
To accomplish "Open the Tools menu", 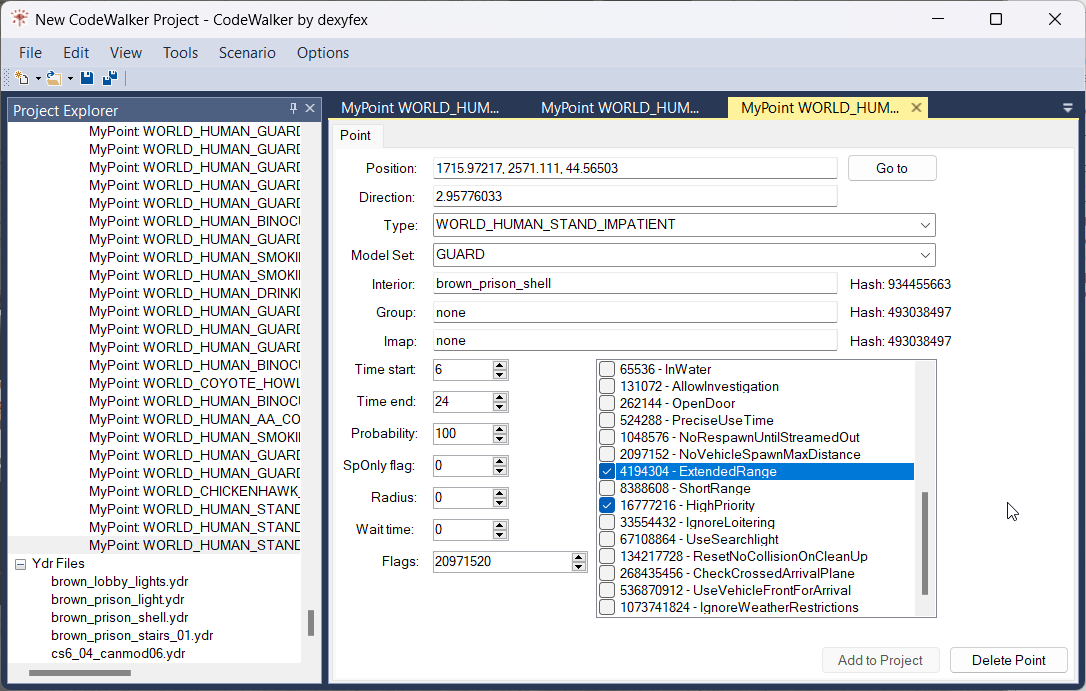I will [181, 53].
